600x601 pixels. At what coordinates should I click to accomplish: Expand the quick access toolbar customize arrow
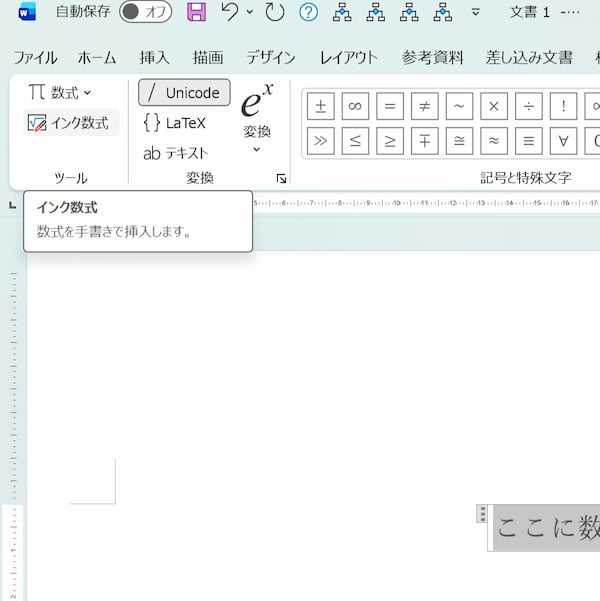point(475,12)
